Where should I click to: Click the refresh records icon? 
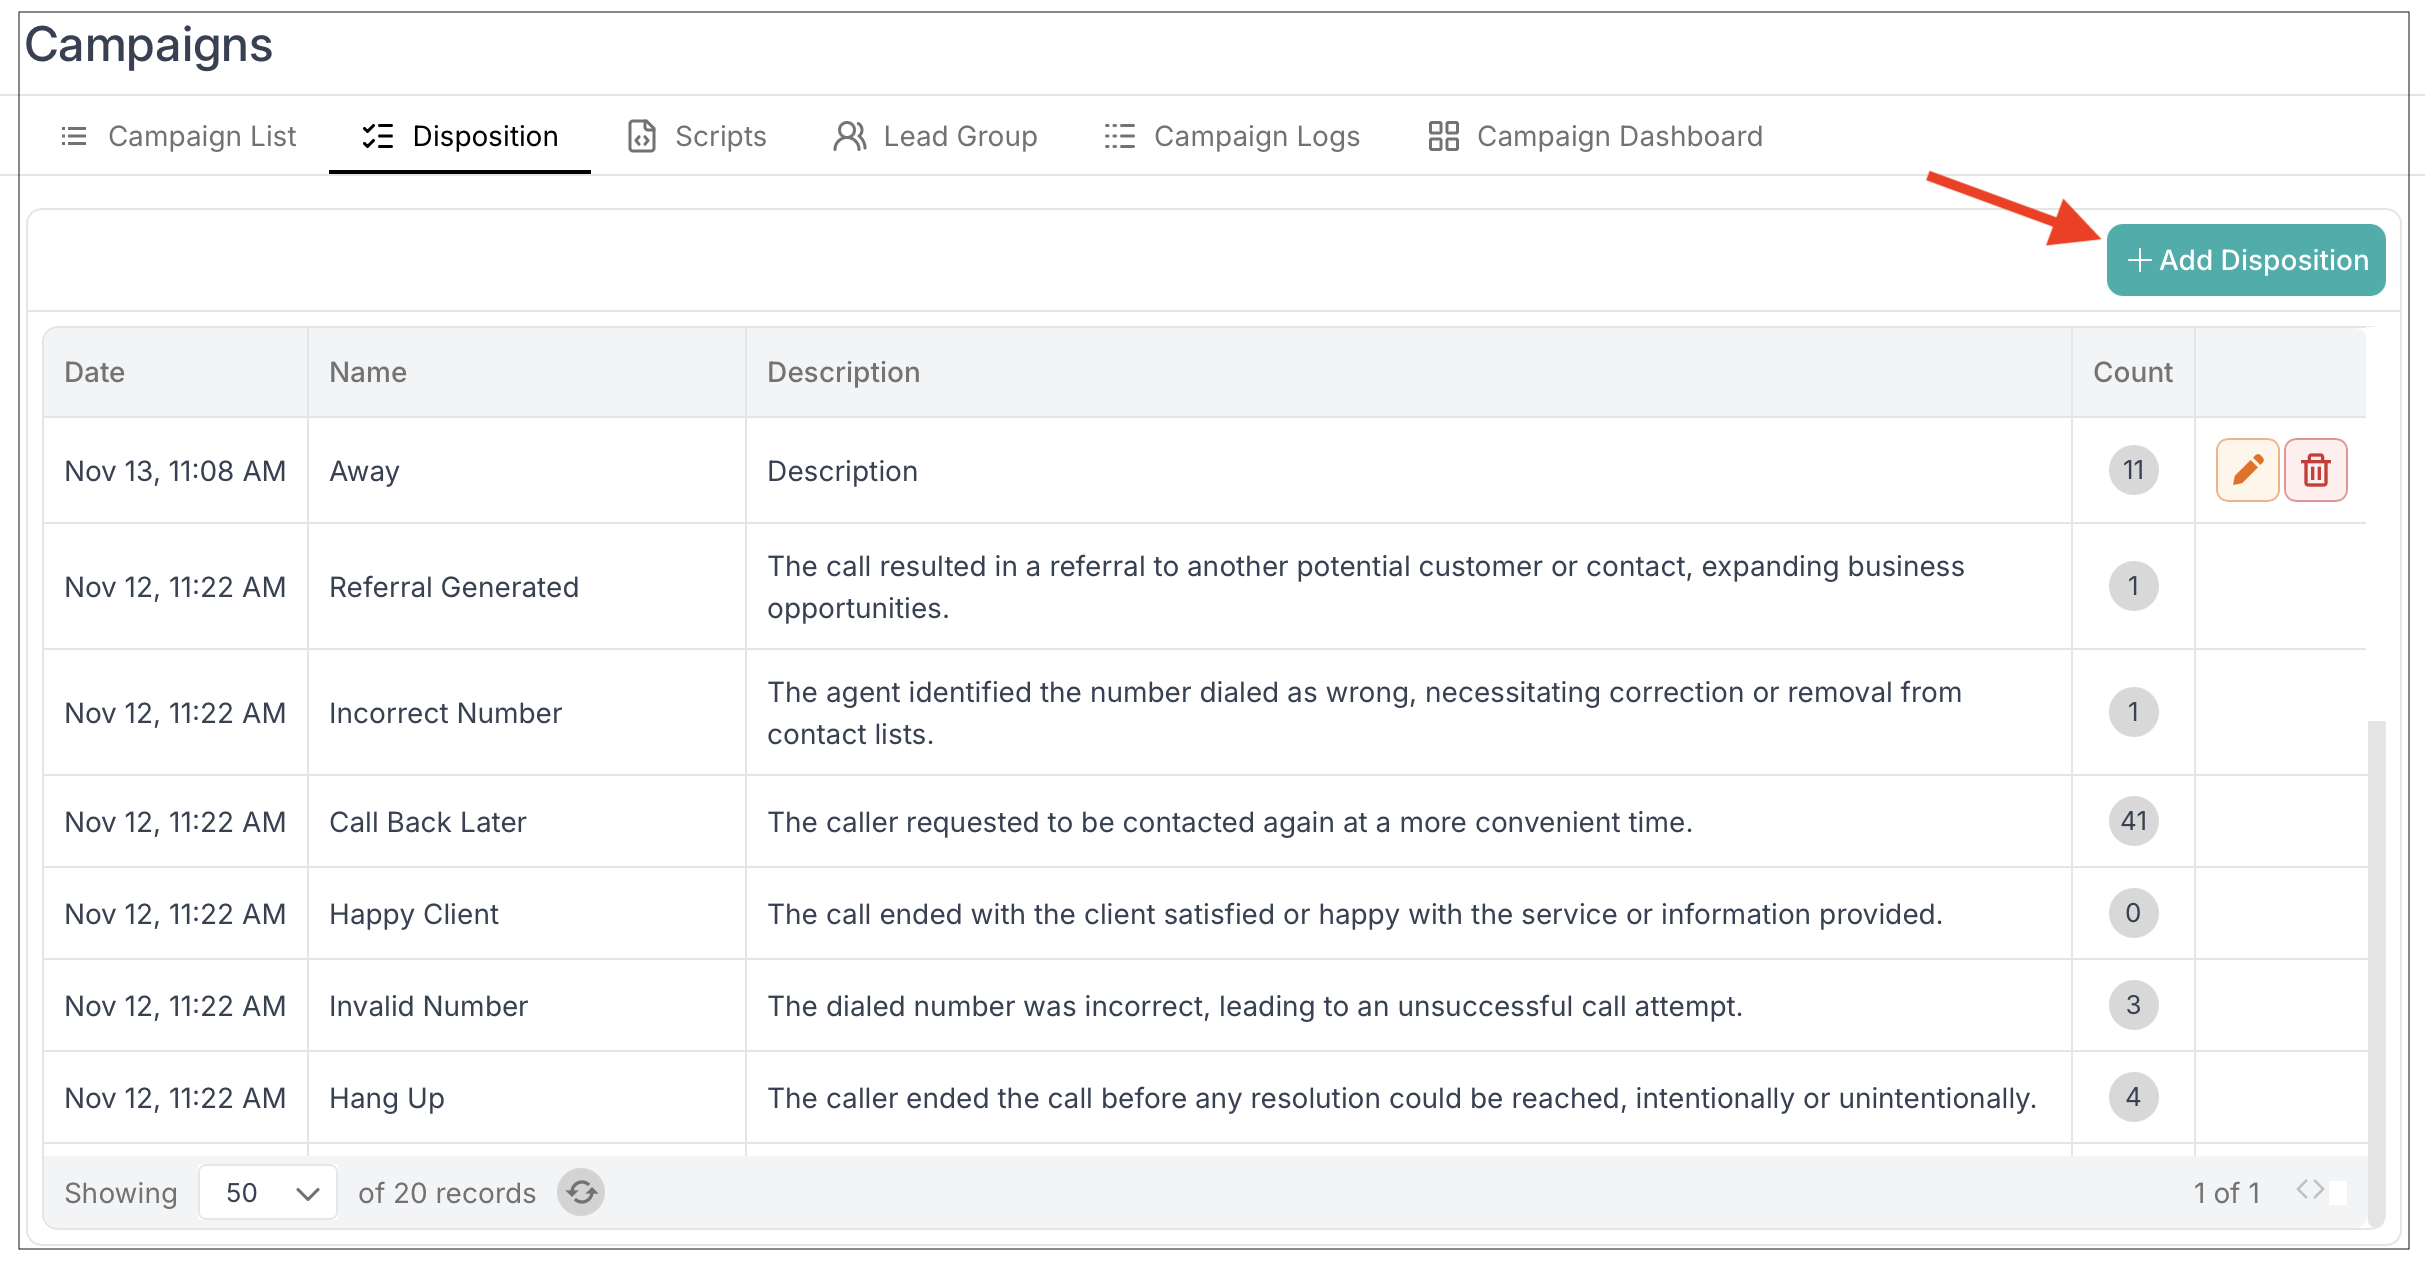tap(581, 1192)
